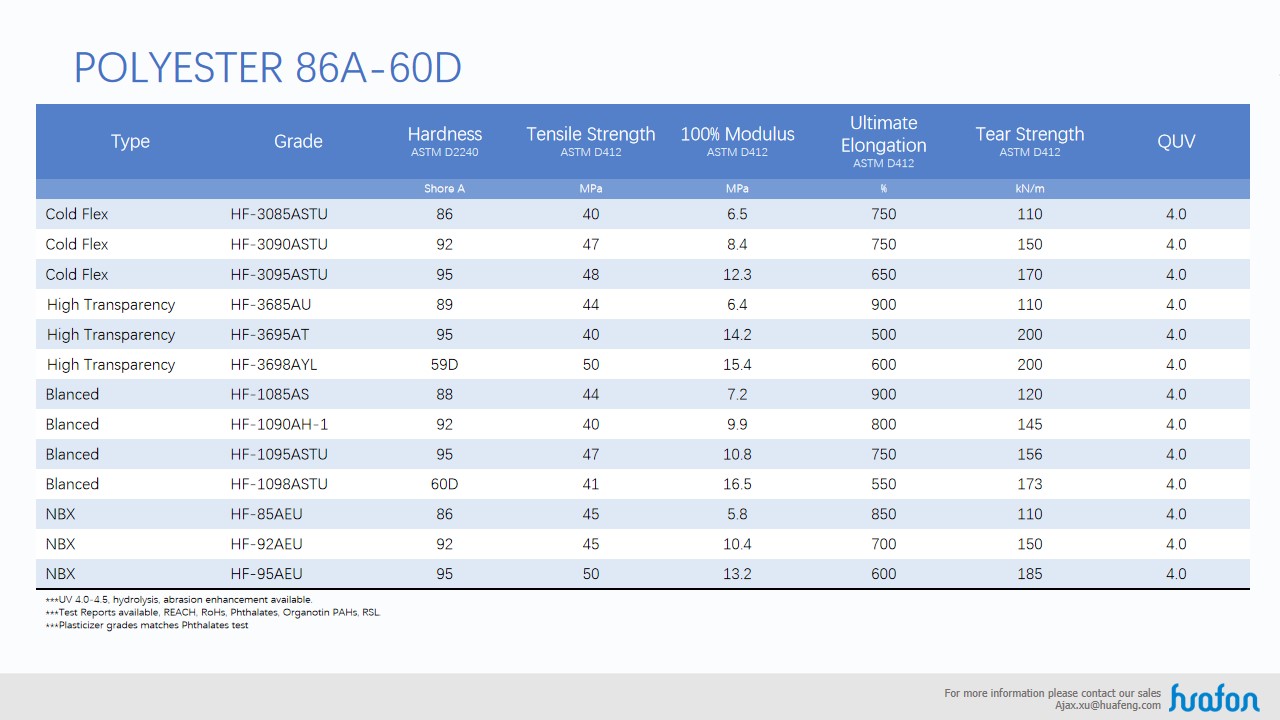1280x720 pixels.
Task: Click the 'POLYESTER 86A-60D' slide title
Action: (268, 67)
